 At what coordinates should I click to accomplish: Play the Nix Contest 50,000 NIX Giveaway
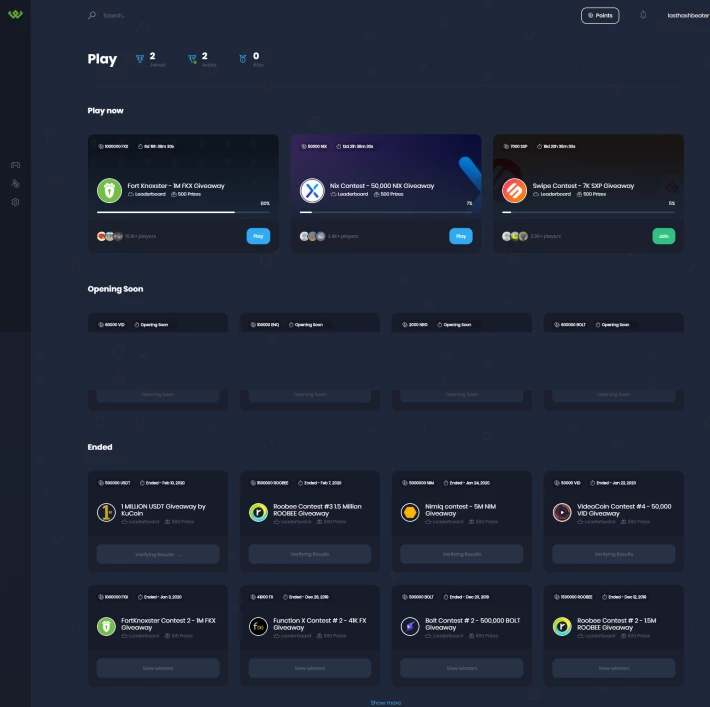461,236
